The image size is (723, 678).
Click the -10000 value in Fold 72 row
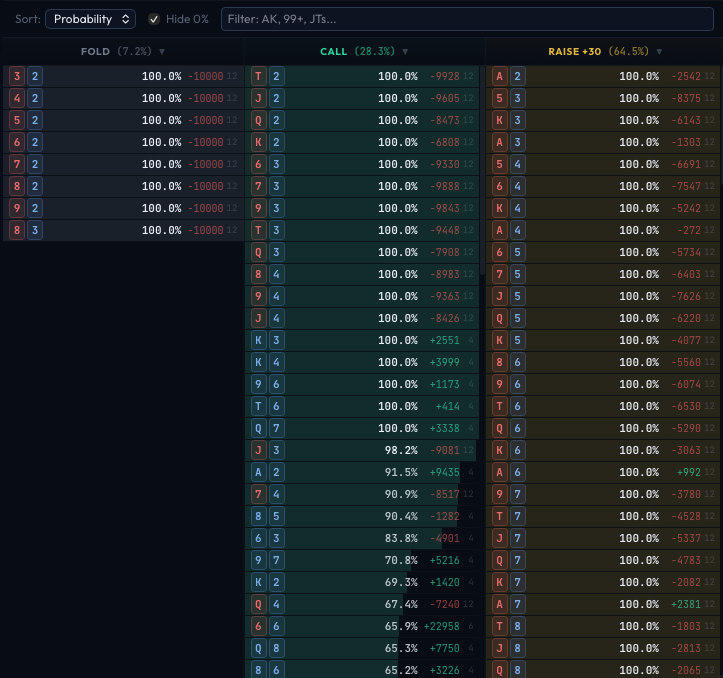point(205,164)
